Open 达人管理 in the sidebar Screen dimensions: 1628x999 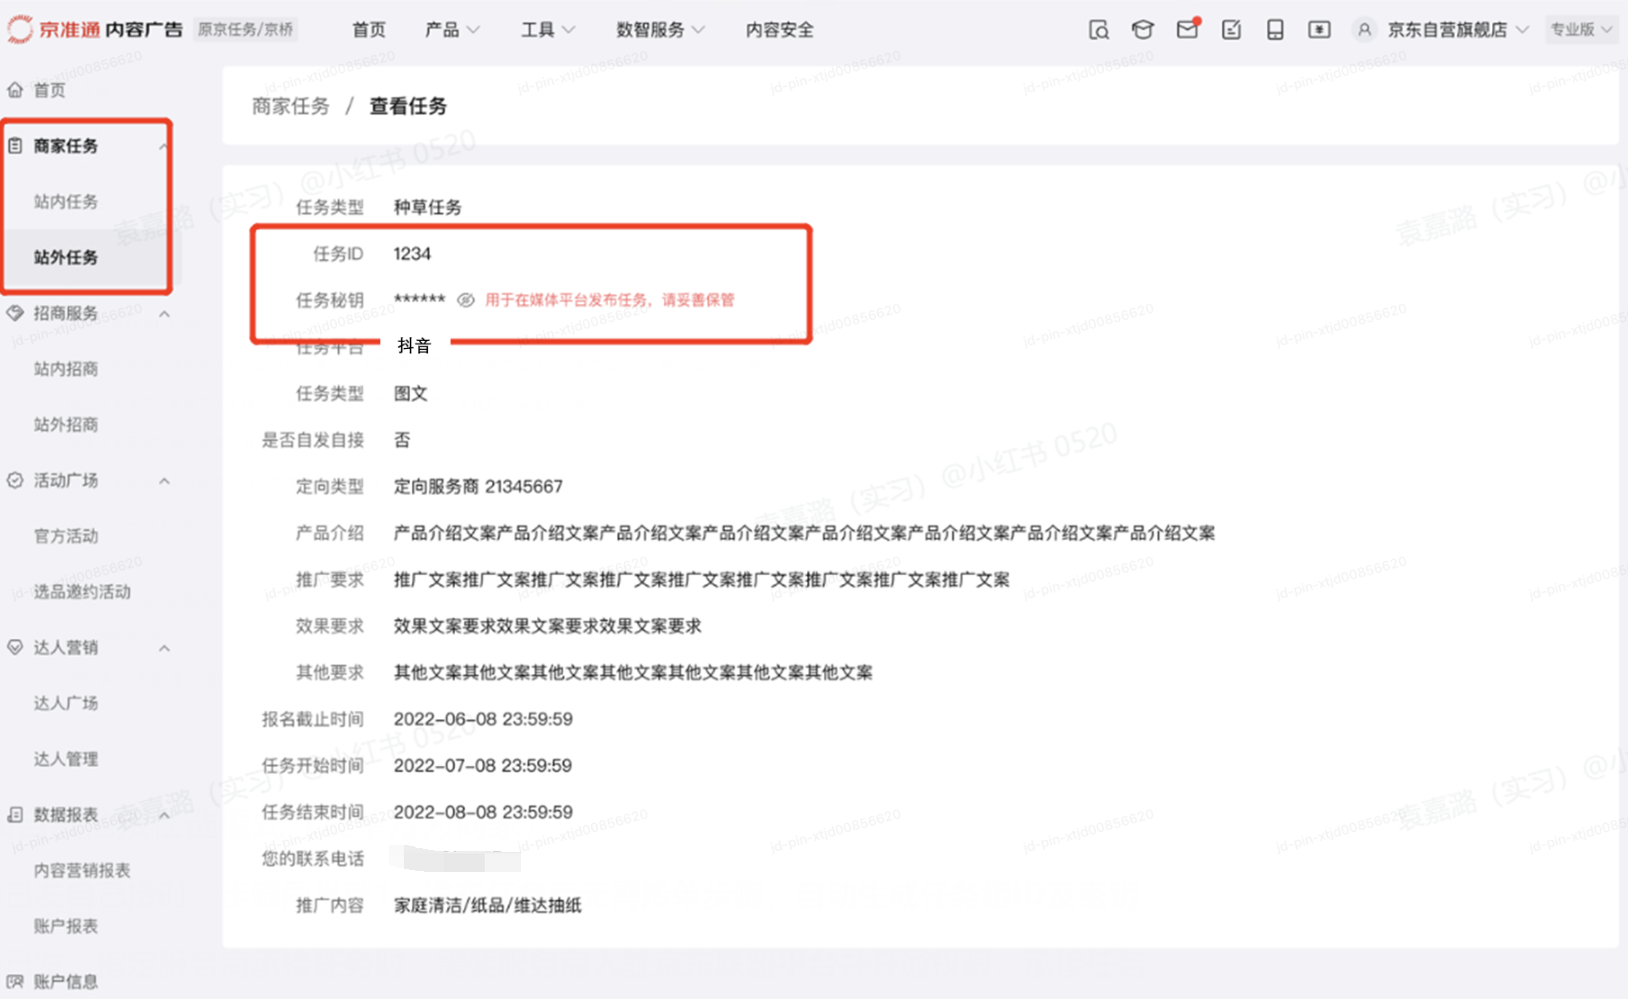click(66, 759)
